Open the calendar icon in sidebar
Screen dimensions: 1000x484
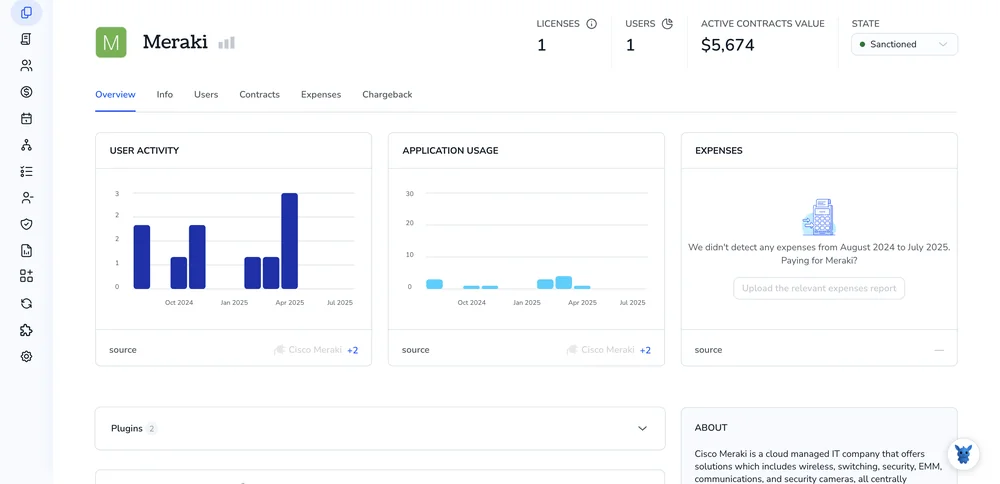[x=26, y=119]
